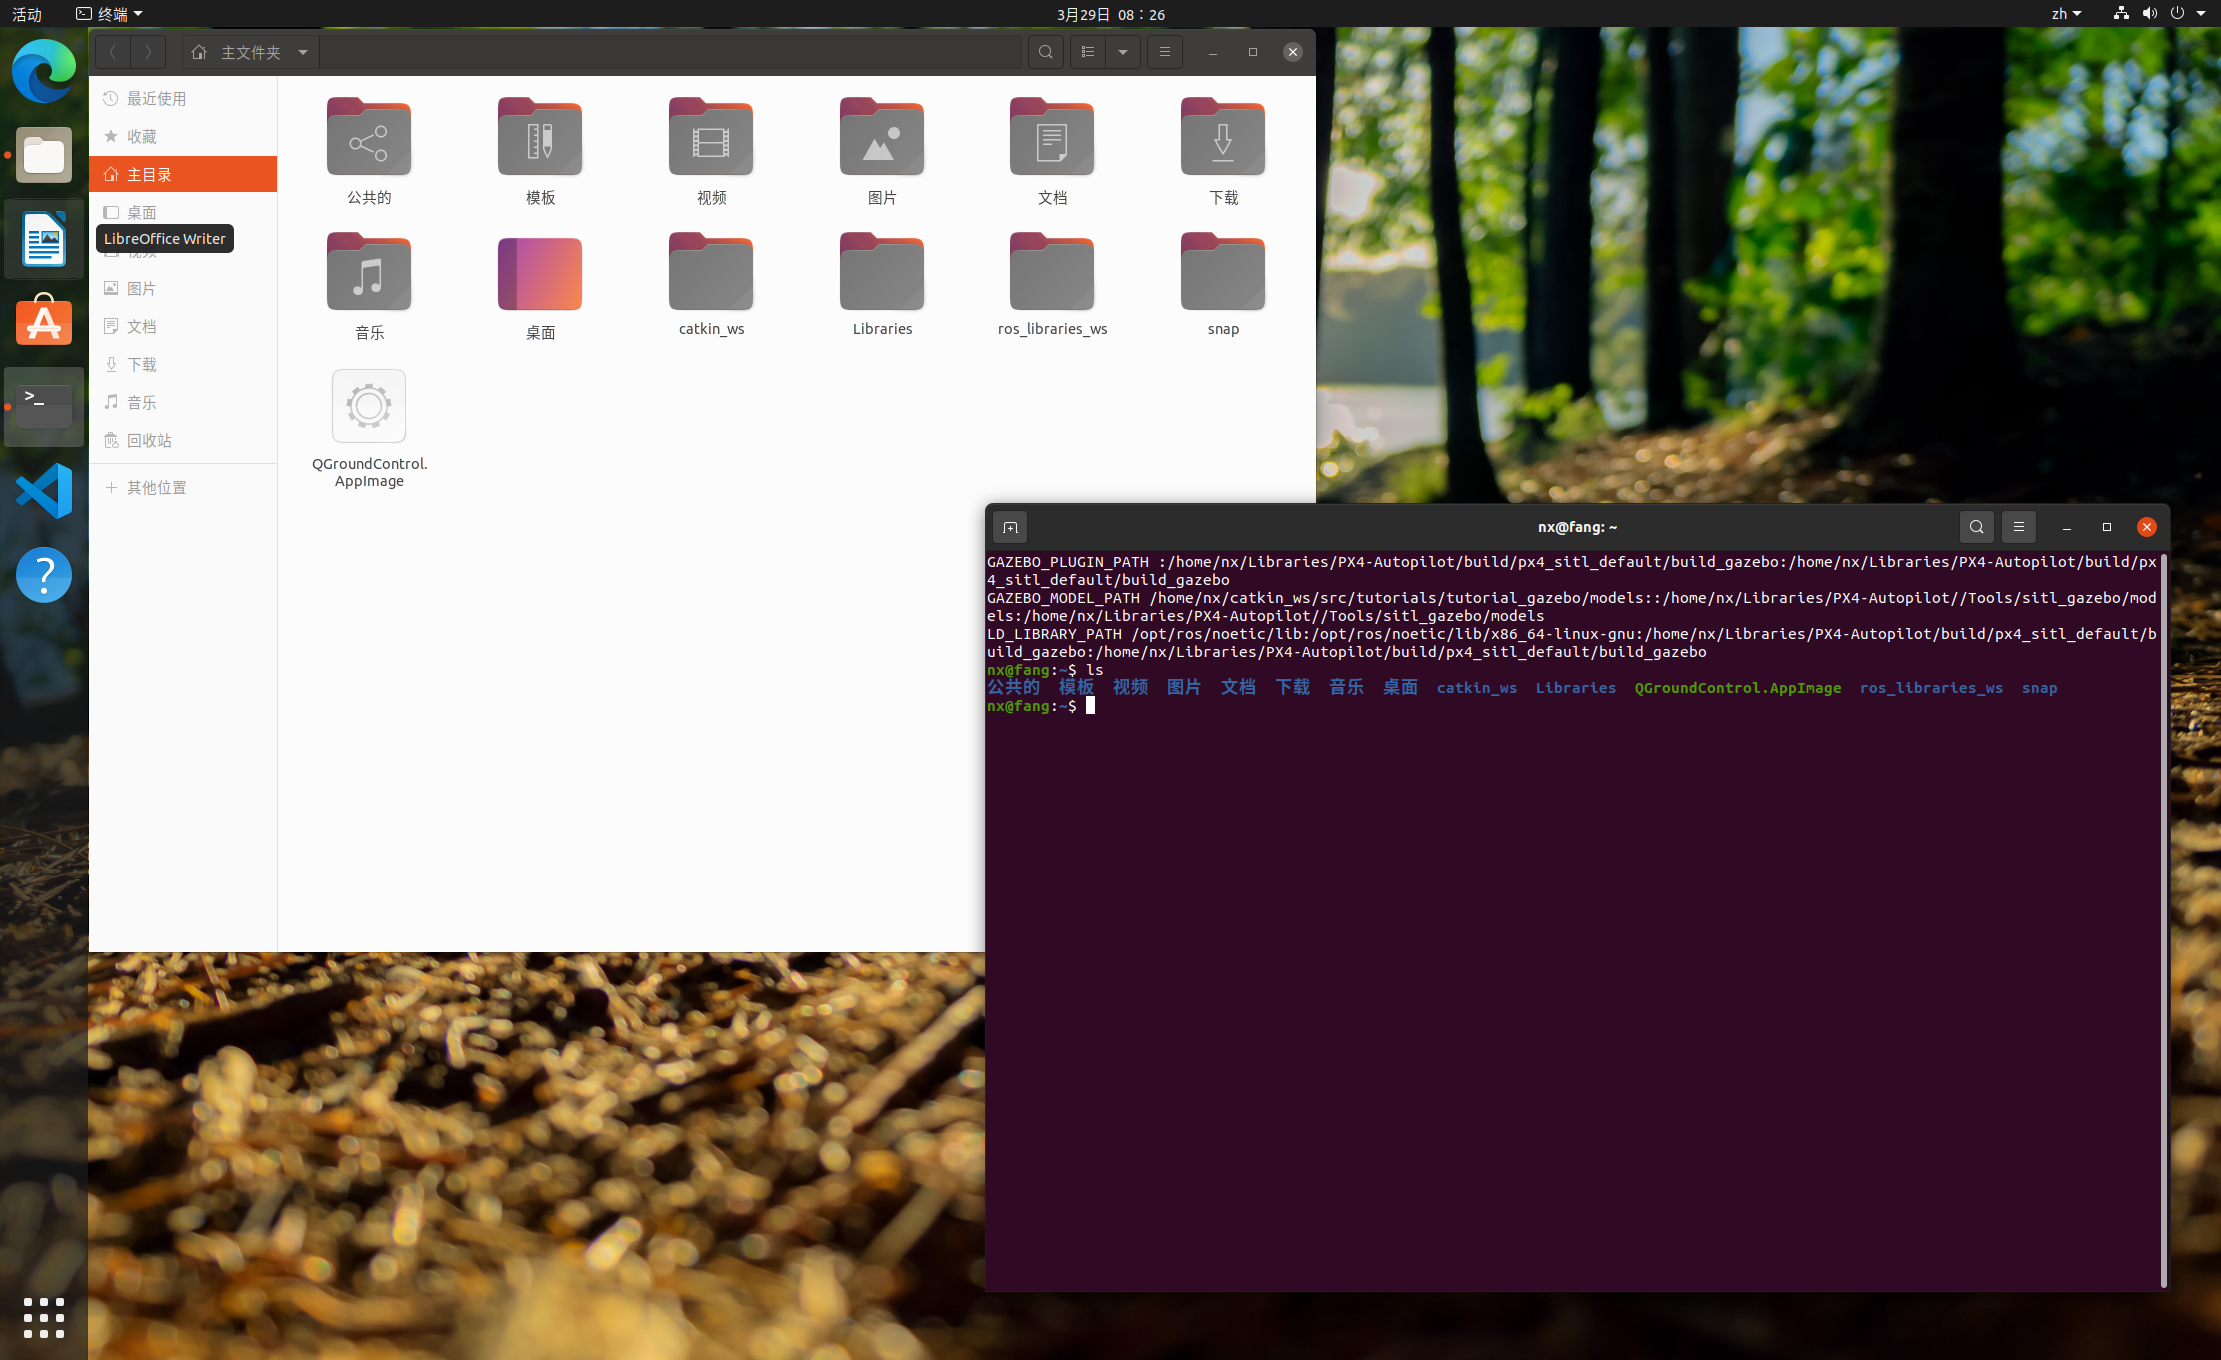
Task: Open the terminal hamburger menu
Action: click(2019, 527)
